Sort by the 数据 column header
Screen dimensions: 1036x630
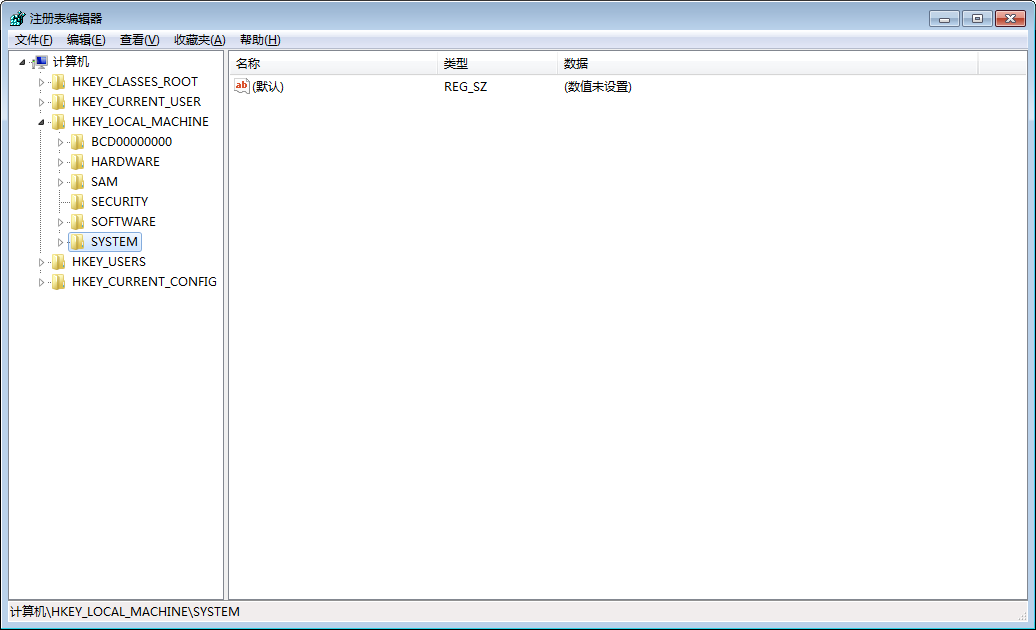[x=768, y=63]
